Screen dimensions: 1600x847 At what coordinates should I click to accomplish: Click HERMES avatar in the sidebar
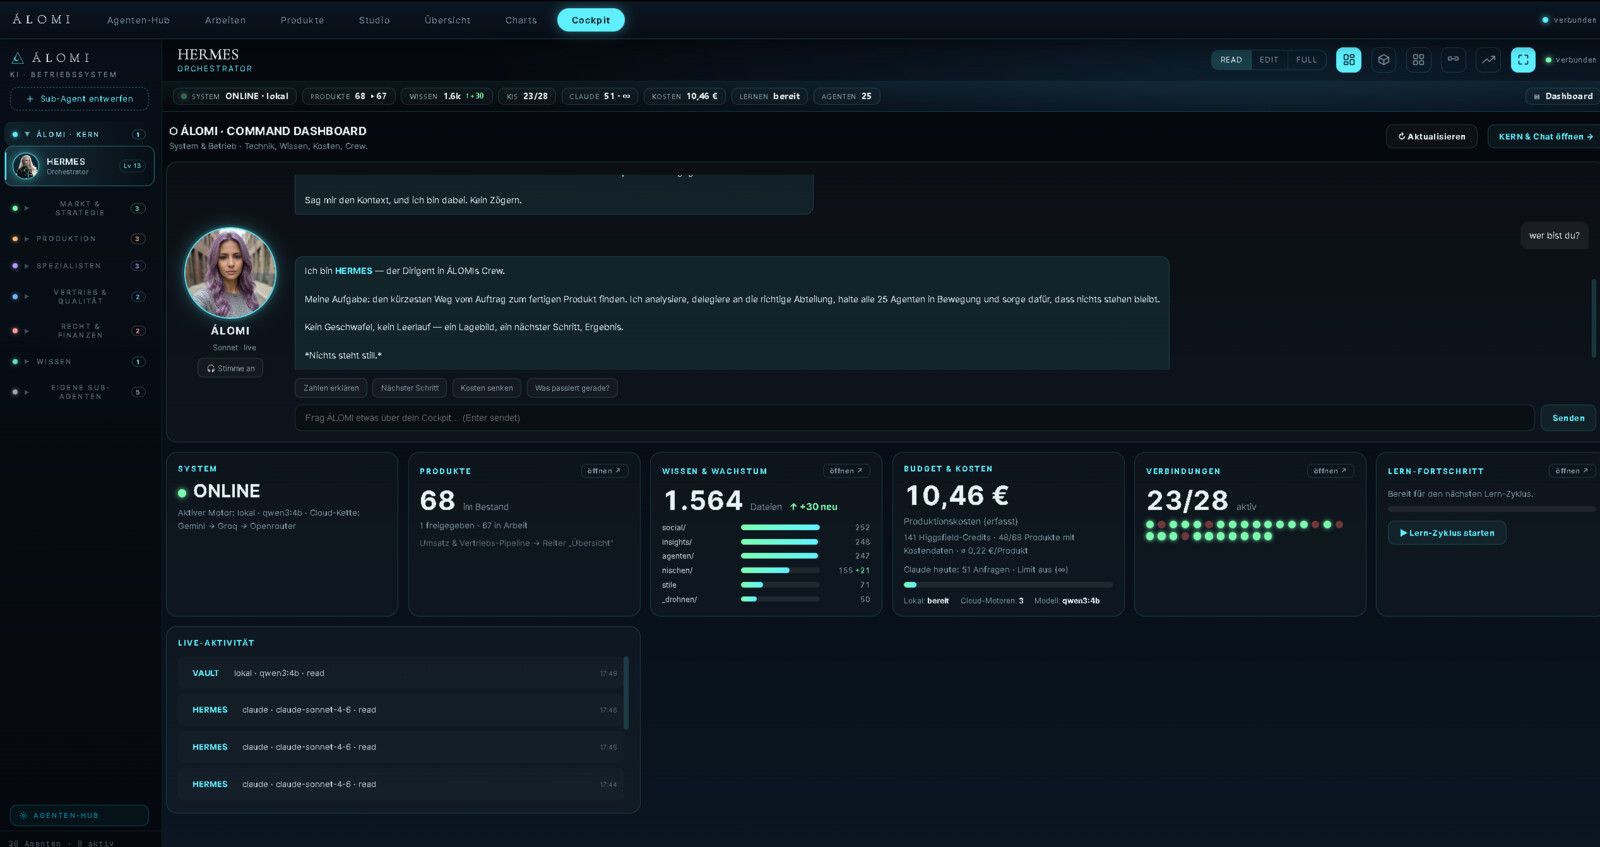click(26, 166)
